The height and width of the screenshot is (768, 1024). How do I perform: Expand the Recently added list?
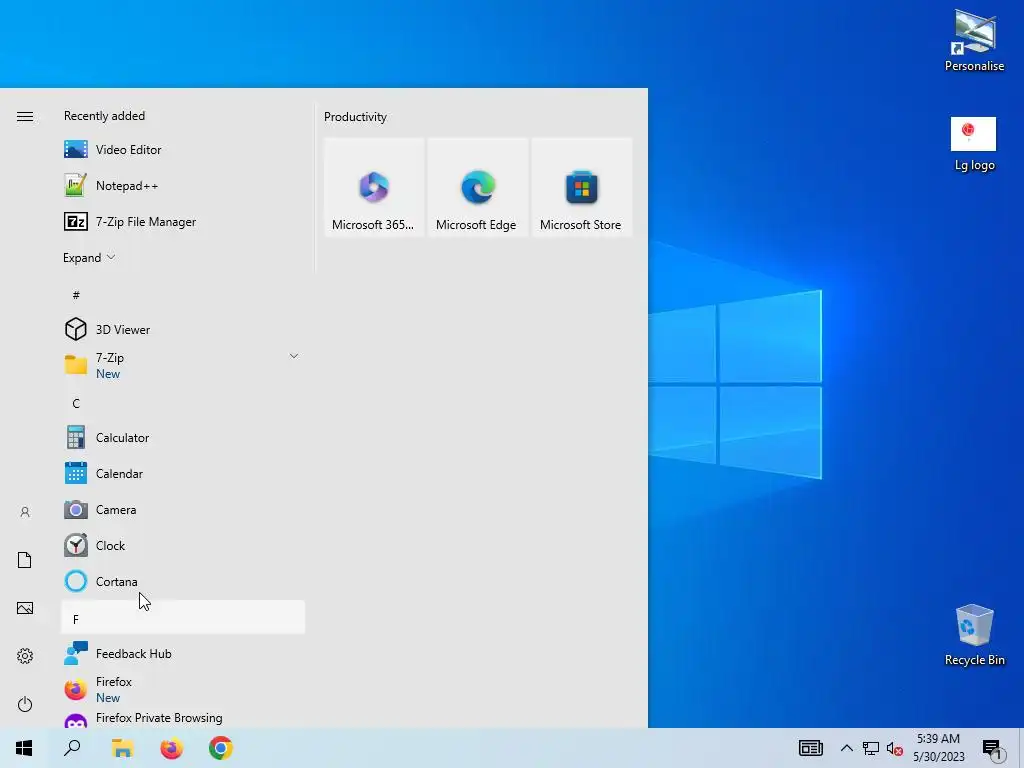click(89, 257)
